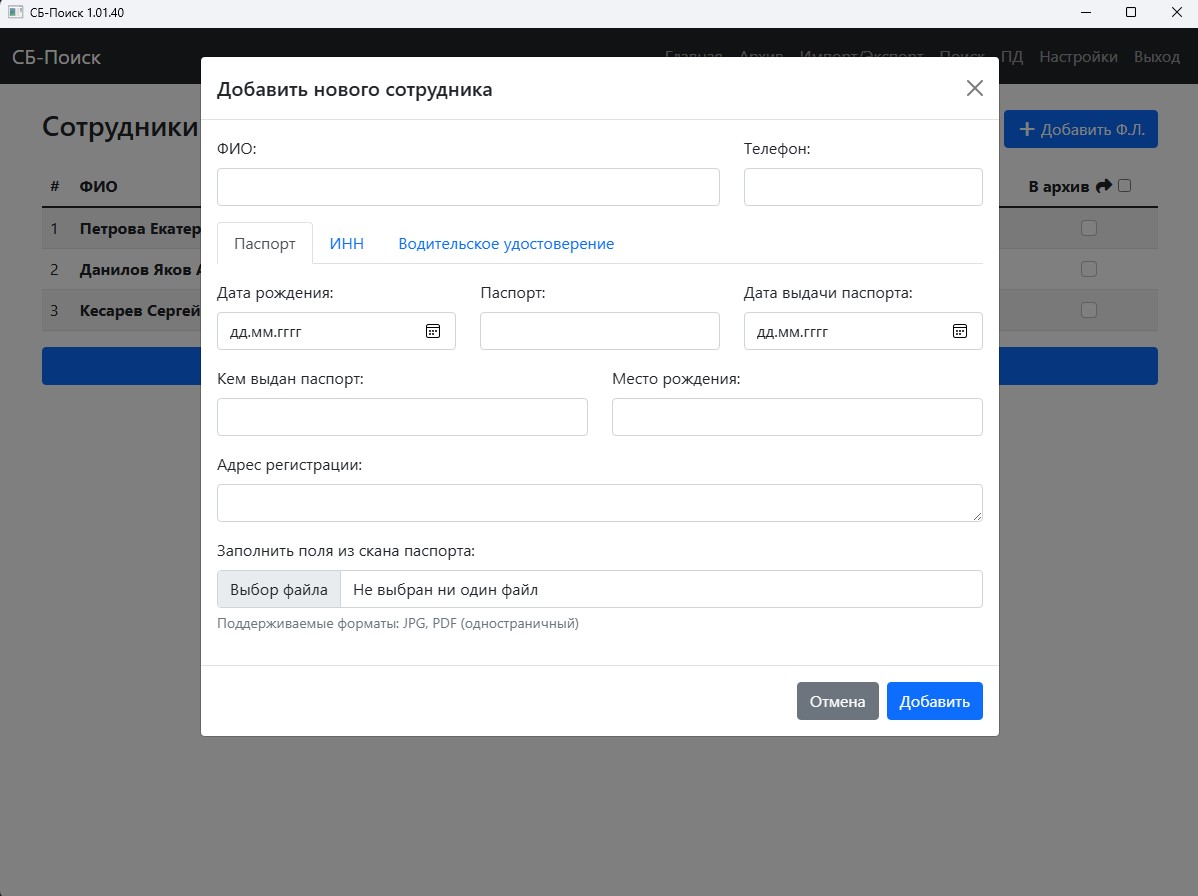Close the add employee dialog with X
The width and height of the screenshot is (1198, 896).
point(974,88)
